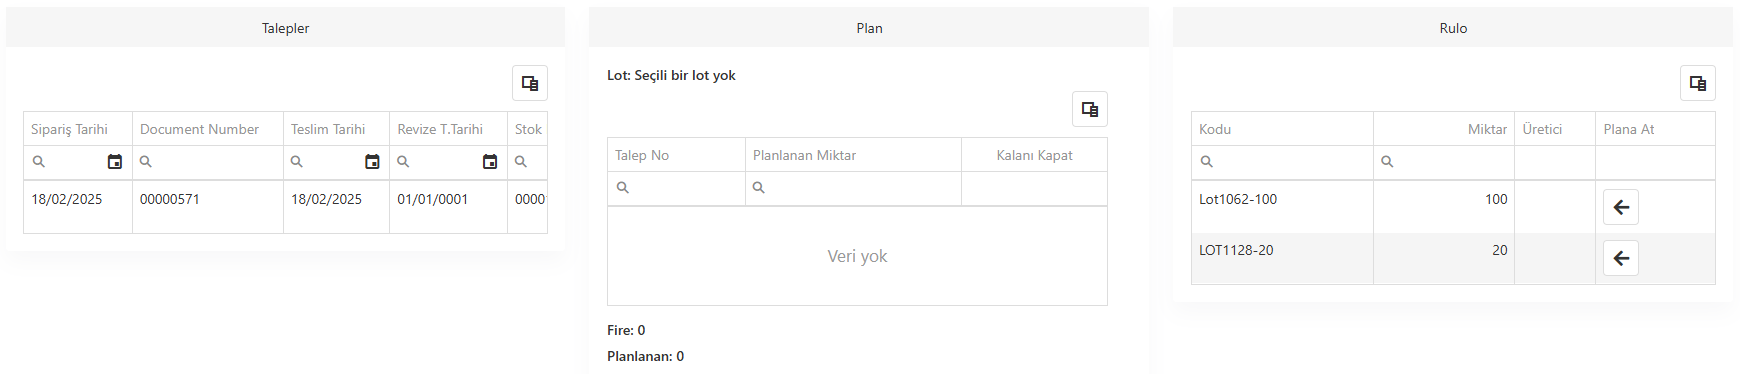Click search icon in Talep No filter
The image size is (1740, 374).
click(623, 188)
